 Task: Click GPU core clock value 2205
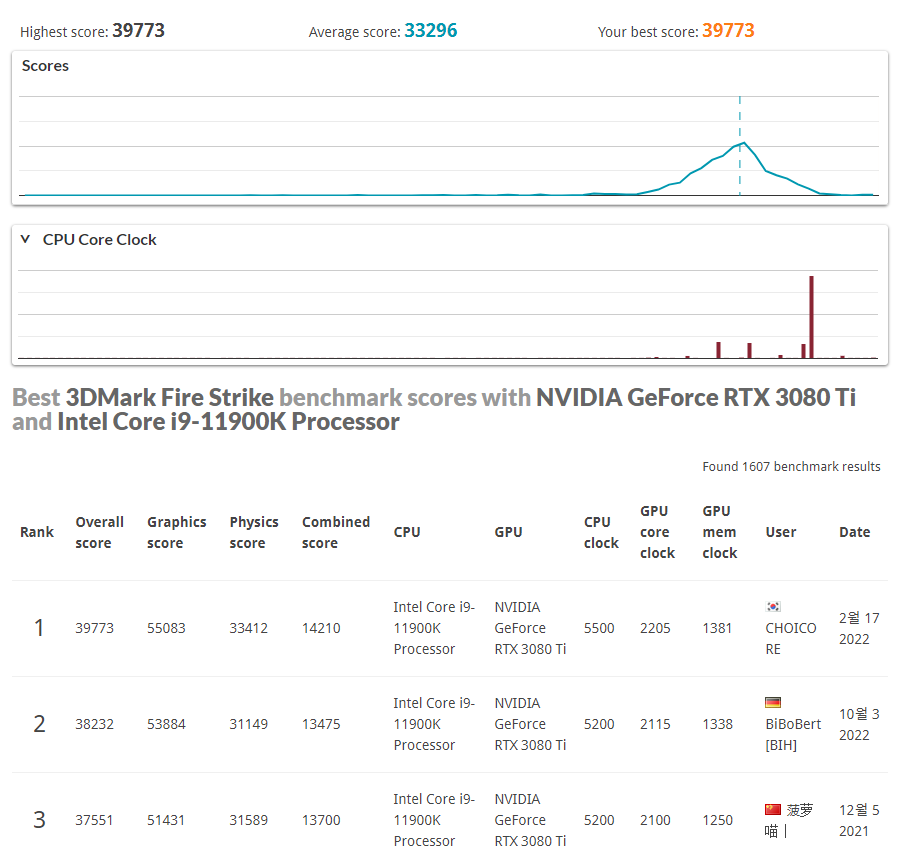point(655,628)
